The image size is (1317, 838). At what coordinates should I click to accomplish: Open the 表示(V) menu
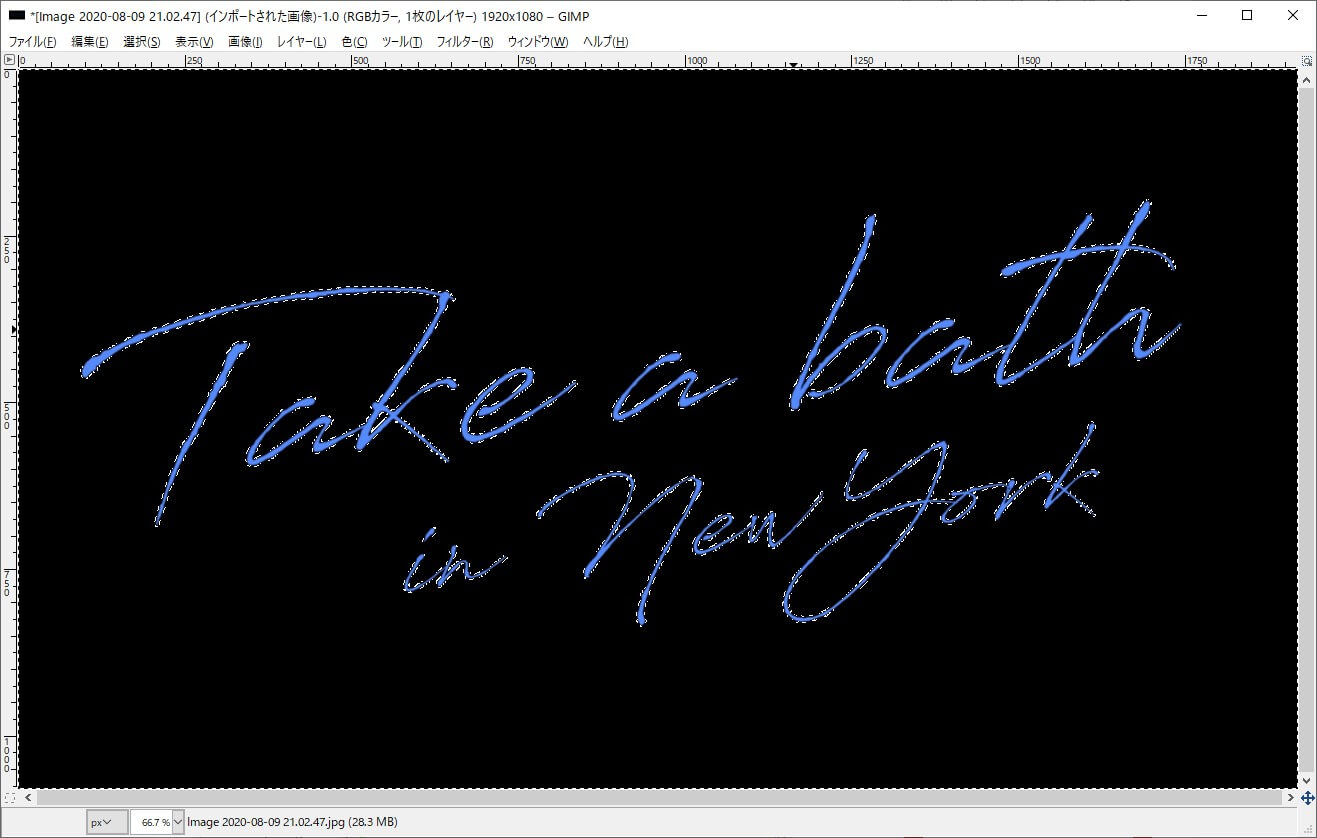194,41
